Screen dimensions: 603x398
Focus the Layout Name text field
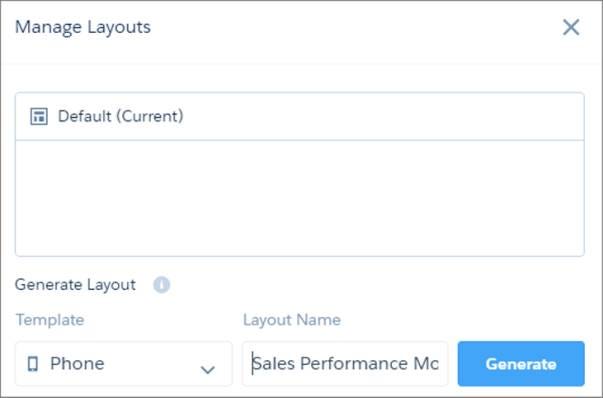345,363
